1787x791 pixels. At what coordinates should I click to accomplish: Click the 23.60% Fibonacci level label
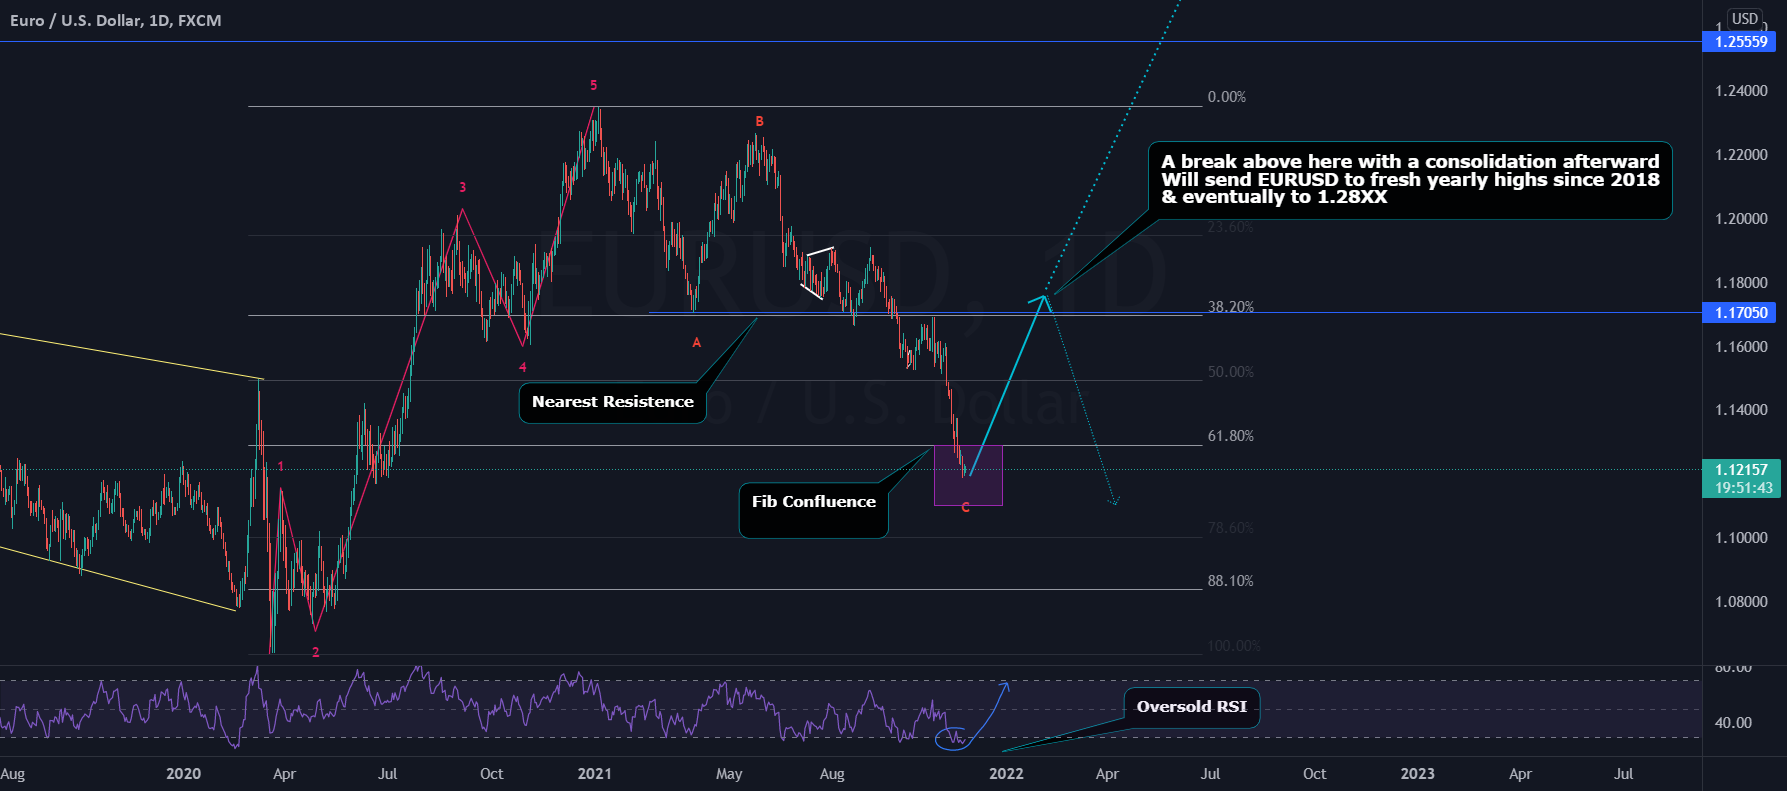1230,227
